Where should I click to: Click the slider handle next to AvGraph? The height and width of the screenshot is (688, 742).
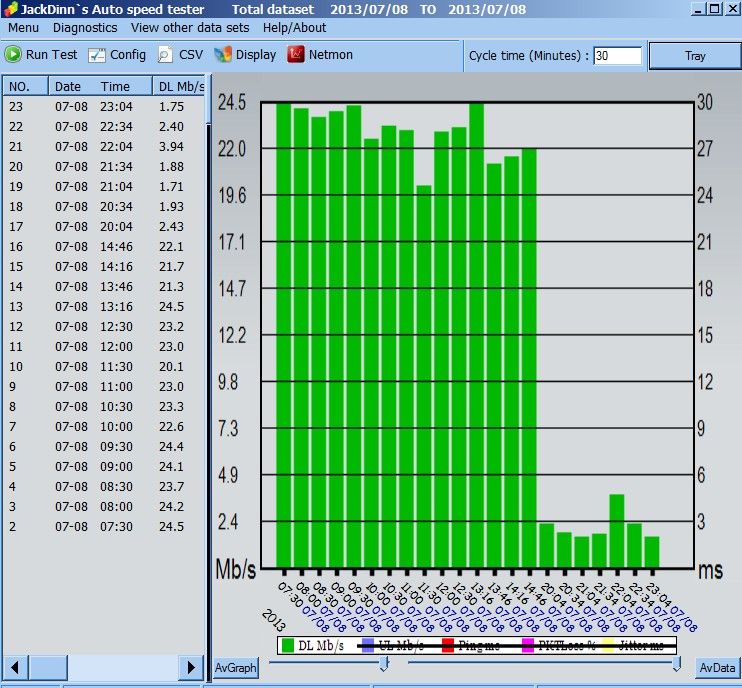tap(384, 663)
